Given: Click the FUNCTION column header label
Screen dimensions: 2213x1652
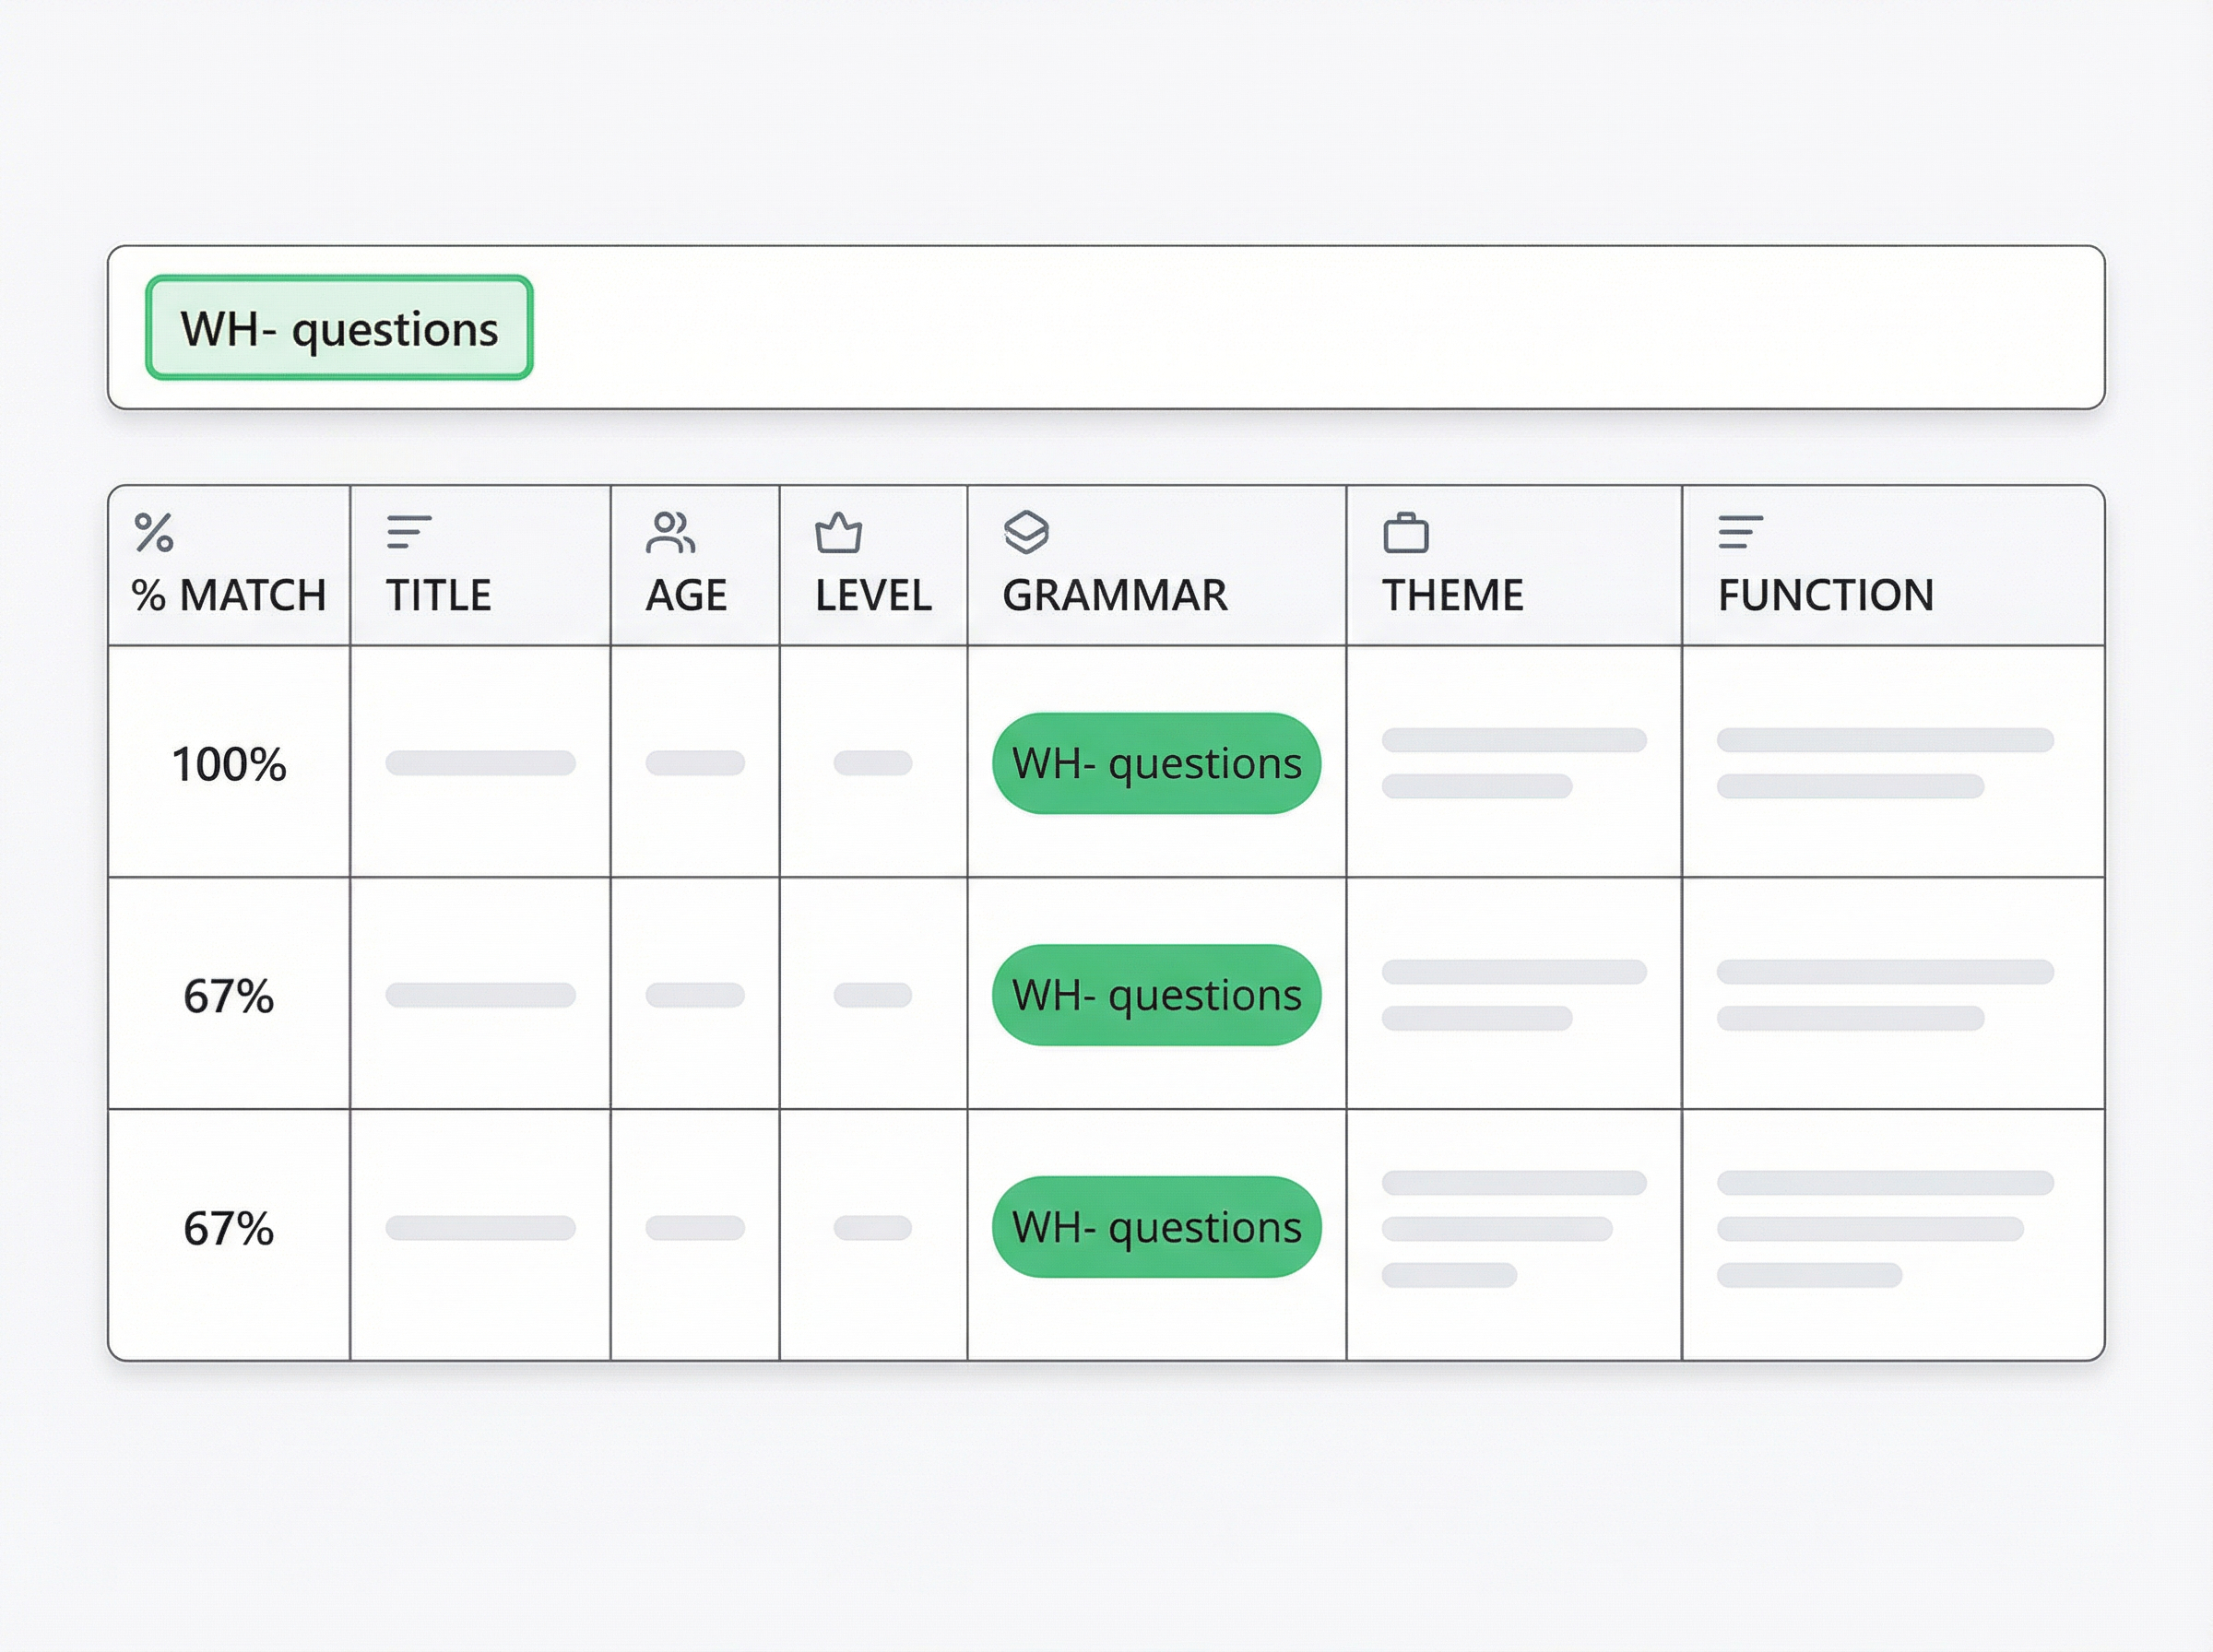Looking at the screenshot, I should 1825,595.
